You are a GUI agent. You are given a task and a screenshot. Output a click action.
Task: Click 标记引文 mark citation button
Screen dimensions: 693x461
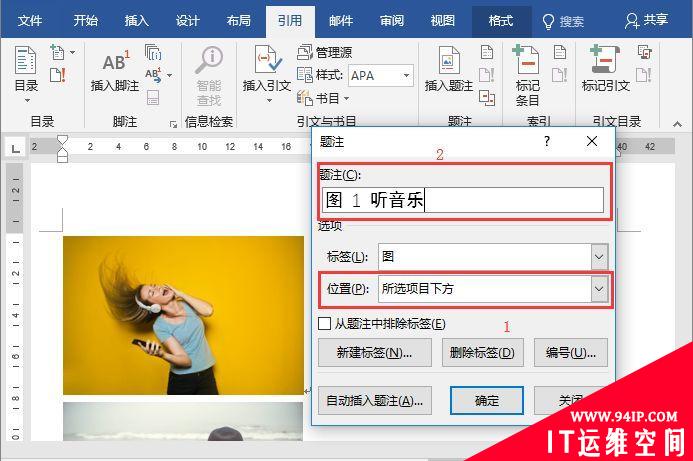pyautogui.click(x=606, y=70)
